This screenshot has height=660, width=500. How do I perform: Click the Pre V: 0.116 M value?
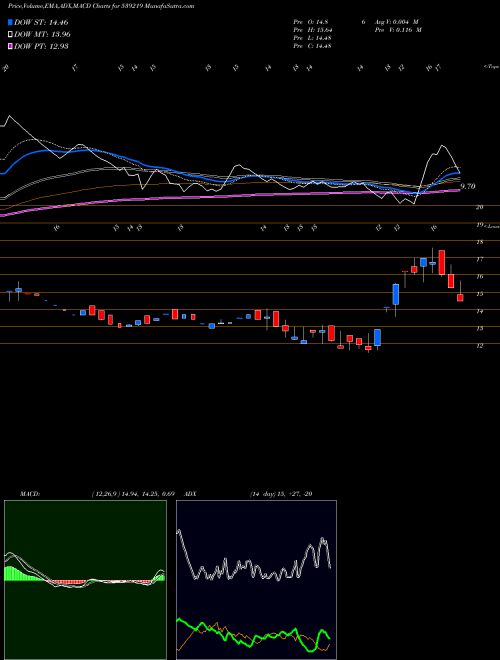pos(400,30)
